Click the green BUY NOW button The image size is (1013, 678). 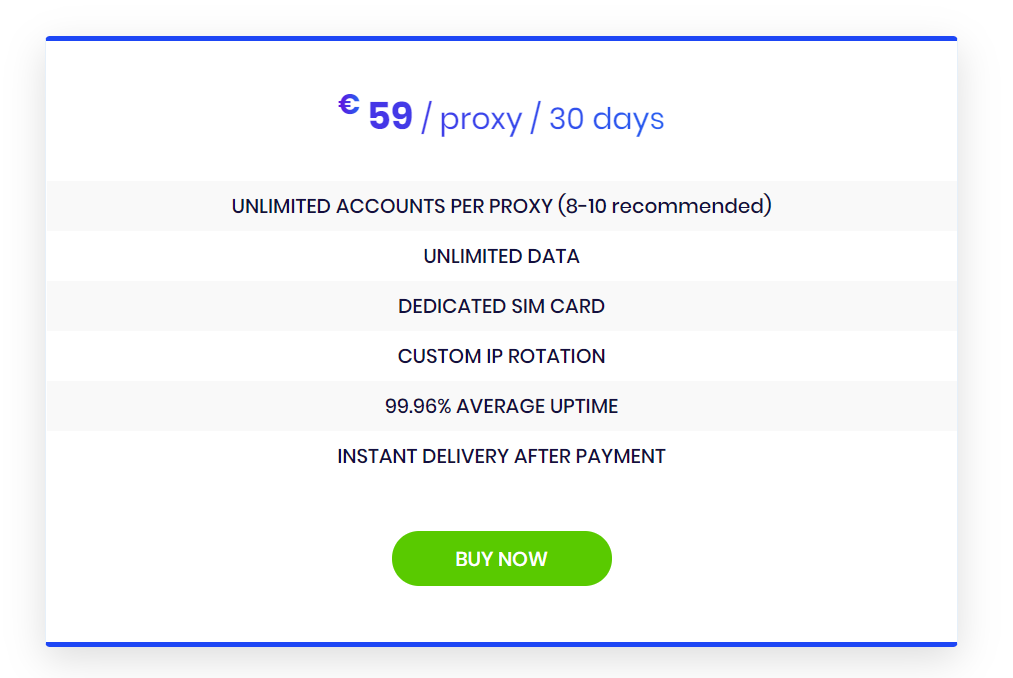(x=501, y=558)
